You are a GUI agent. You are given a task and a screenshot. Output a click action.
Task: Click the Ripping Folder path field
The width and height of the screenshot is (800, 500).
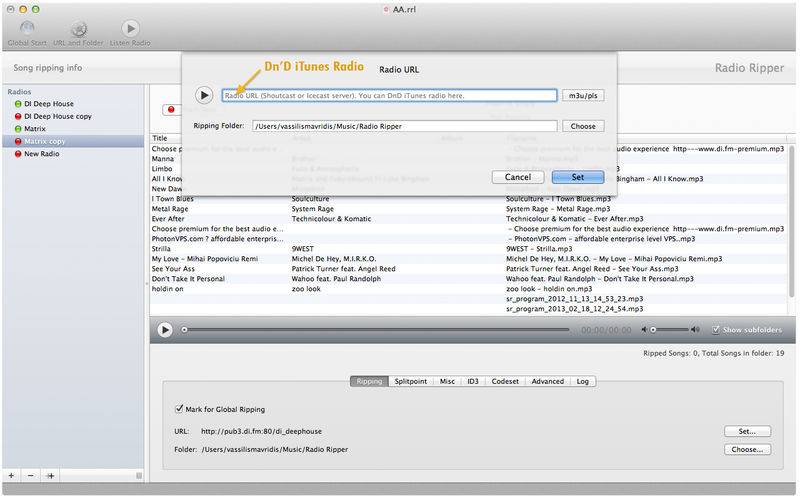(x=405, y=126)
